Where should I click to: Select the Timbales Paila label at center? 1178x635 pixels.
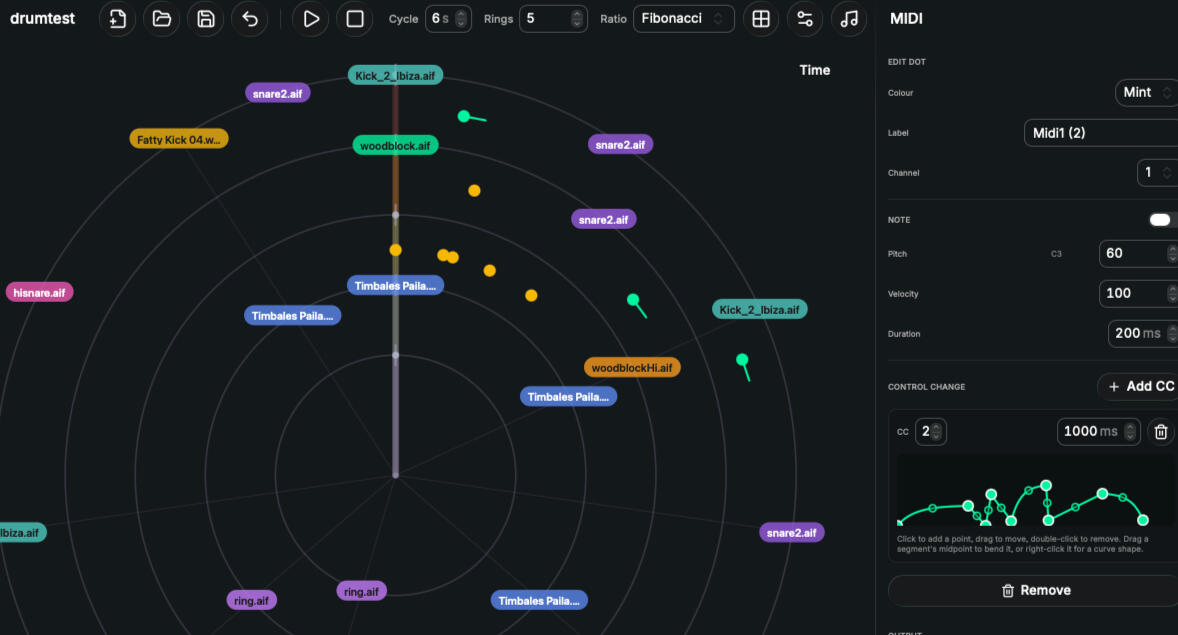(x=395, y=286)
